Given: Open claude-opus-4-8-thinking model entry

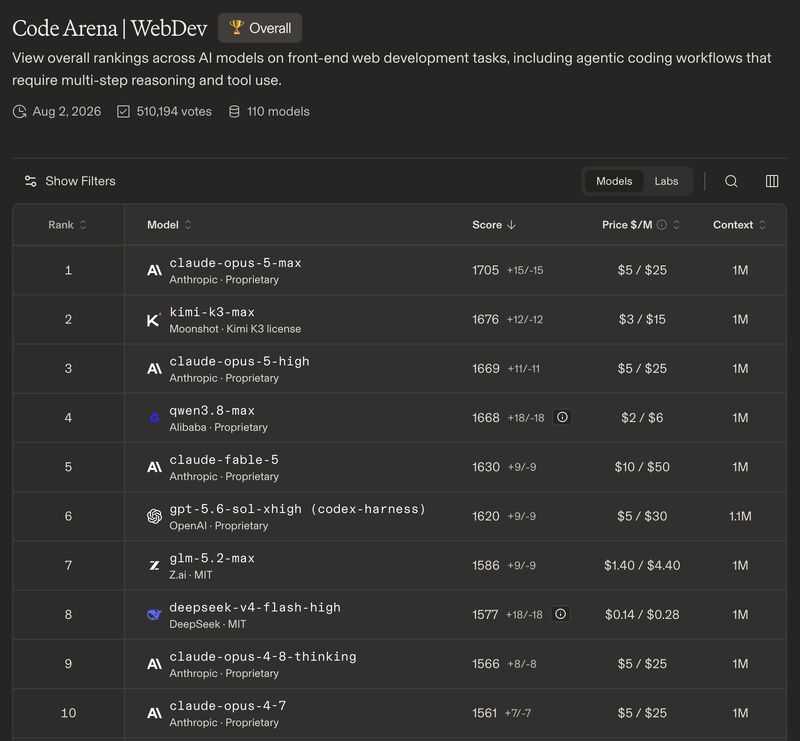Looking at the screenshot, I should point(263,656).
